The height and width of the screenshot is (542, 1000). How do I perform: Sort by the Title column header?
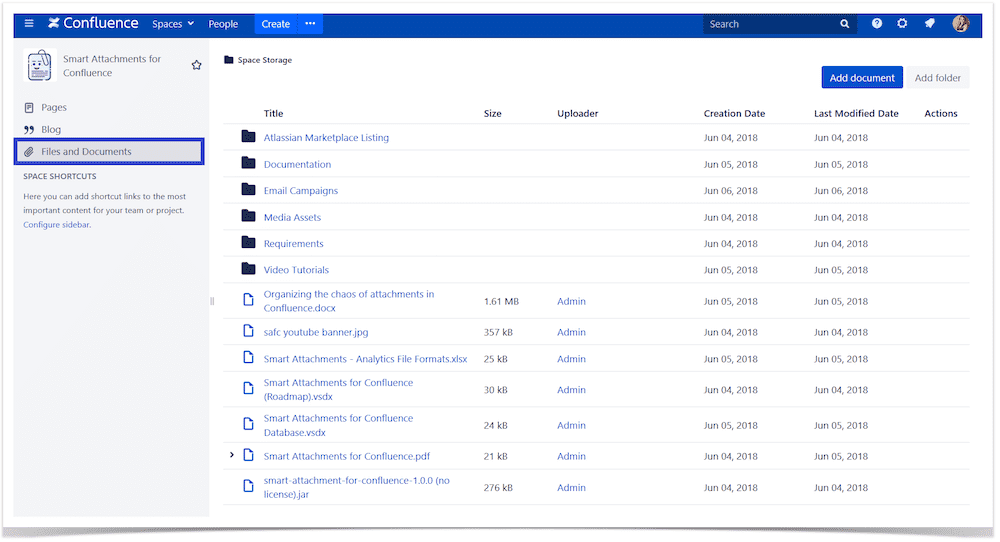click(x=273, y=114)
